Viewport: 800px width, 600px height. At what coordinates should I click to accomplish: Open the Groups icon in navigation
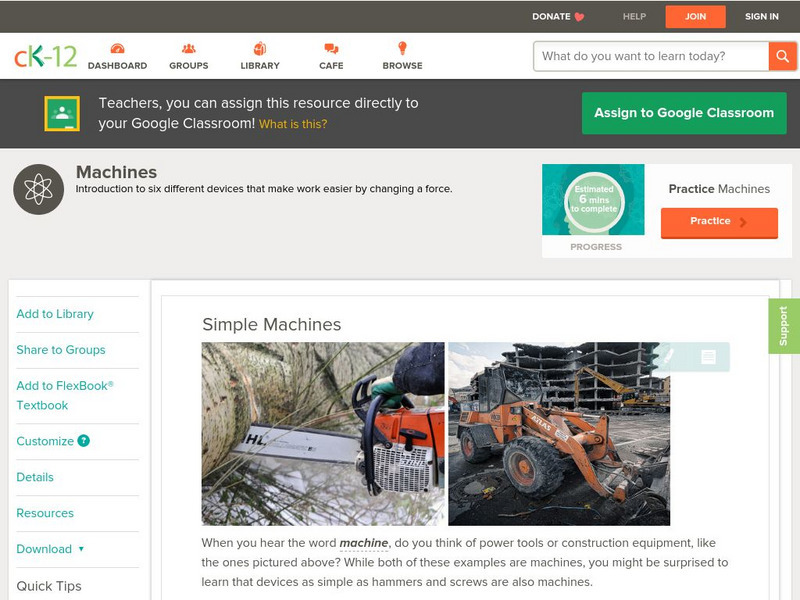(188, 49)
